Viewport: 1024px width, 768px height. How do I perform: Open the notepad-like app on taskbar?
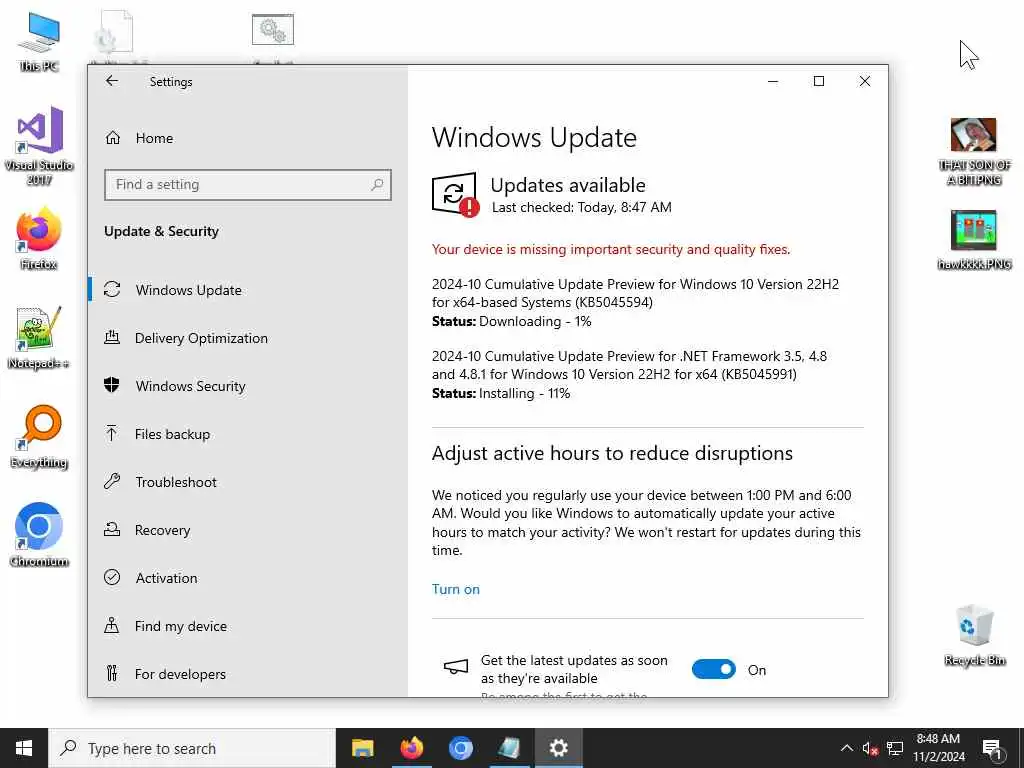[x=509, y=748]
